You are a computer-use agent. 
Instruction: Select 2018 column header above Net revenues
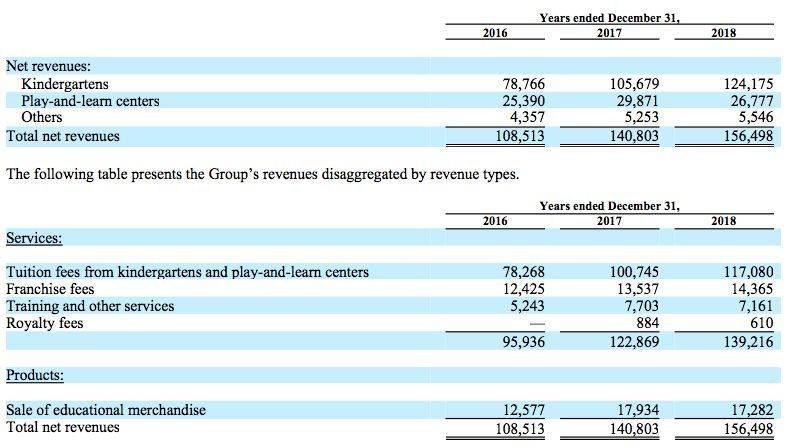[724, 33]
